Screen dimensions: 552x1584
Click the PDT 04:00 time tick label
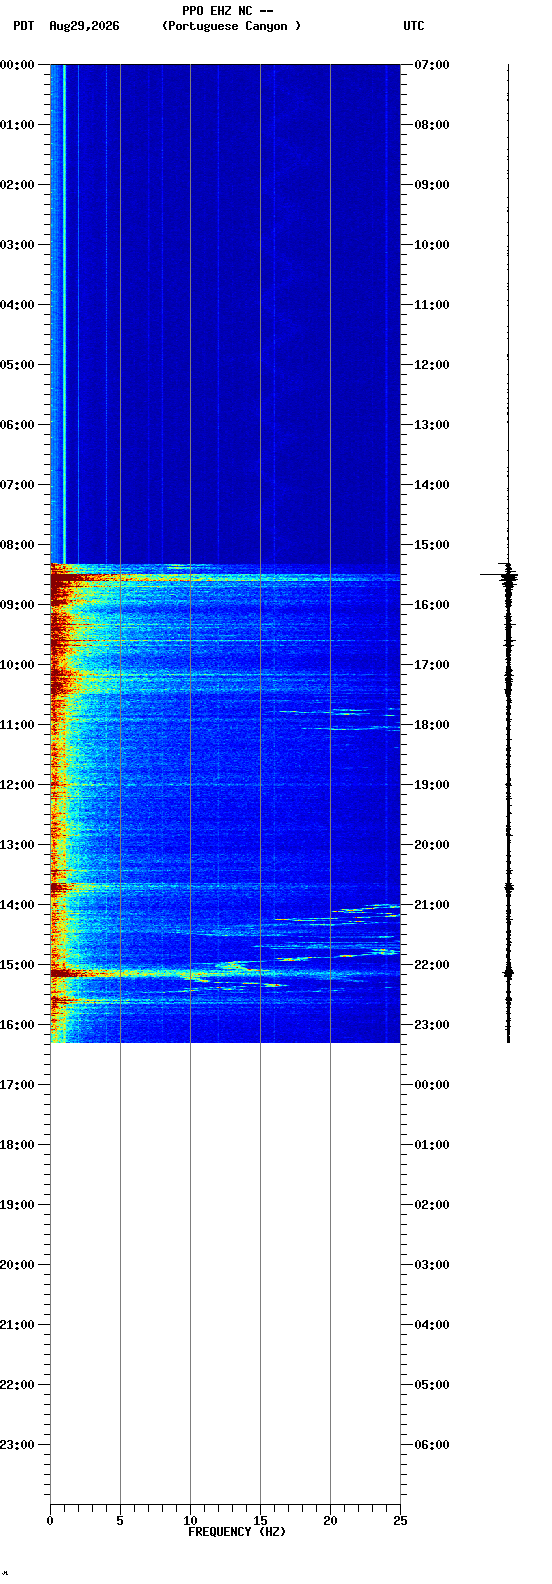18,305
